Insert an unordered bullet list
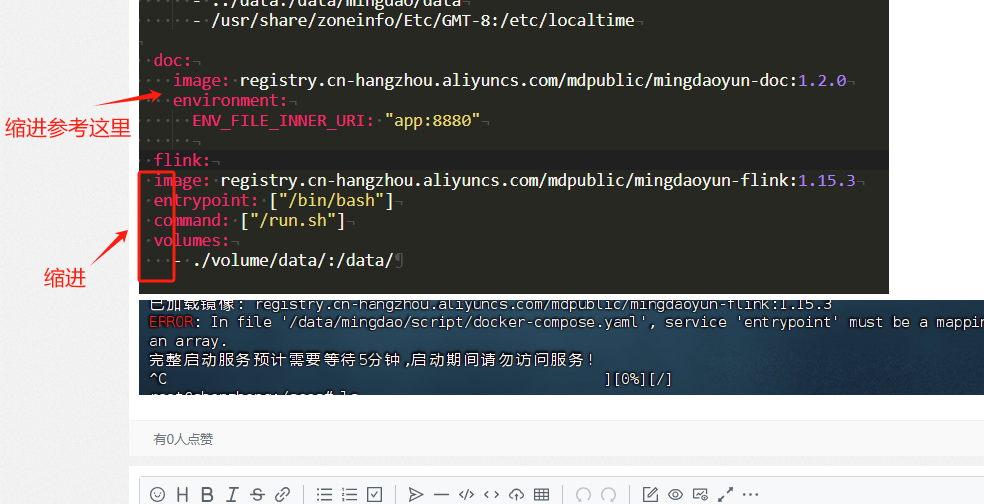Image resolution: width=984 pixels, height=504 pixels. [x=324, y=495]
